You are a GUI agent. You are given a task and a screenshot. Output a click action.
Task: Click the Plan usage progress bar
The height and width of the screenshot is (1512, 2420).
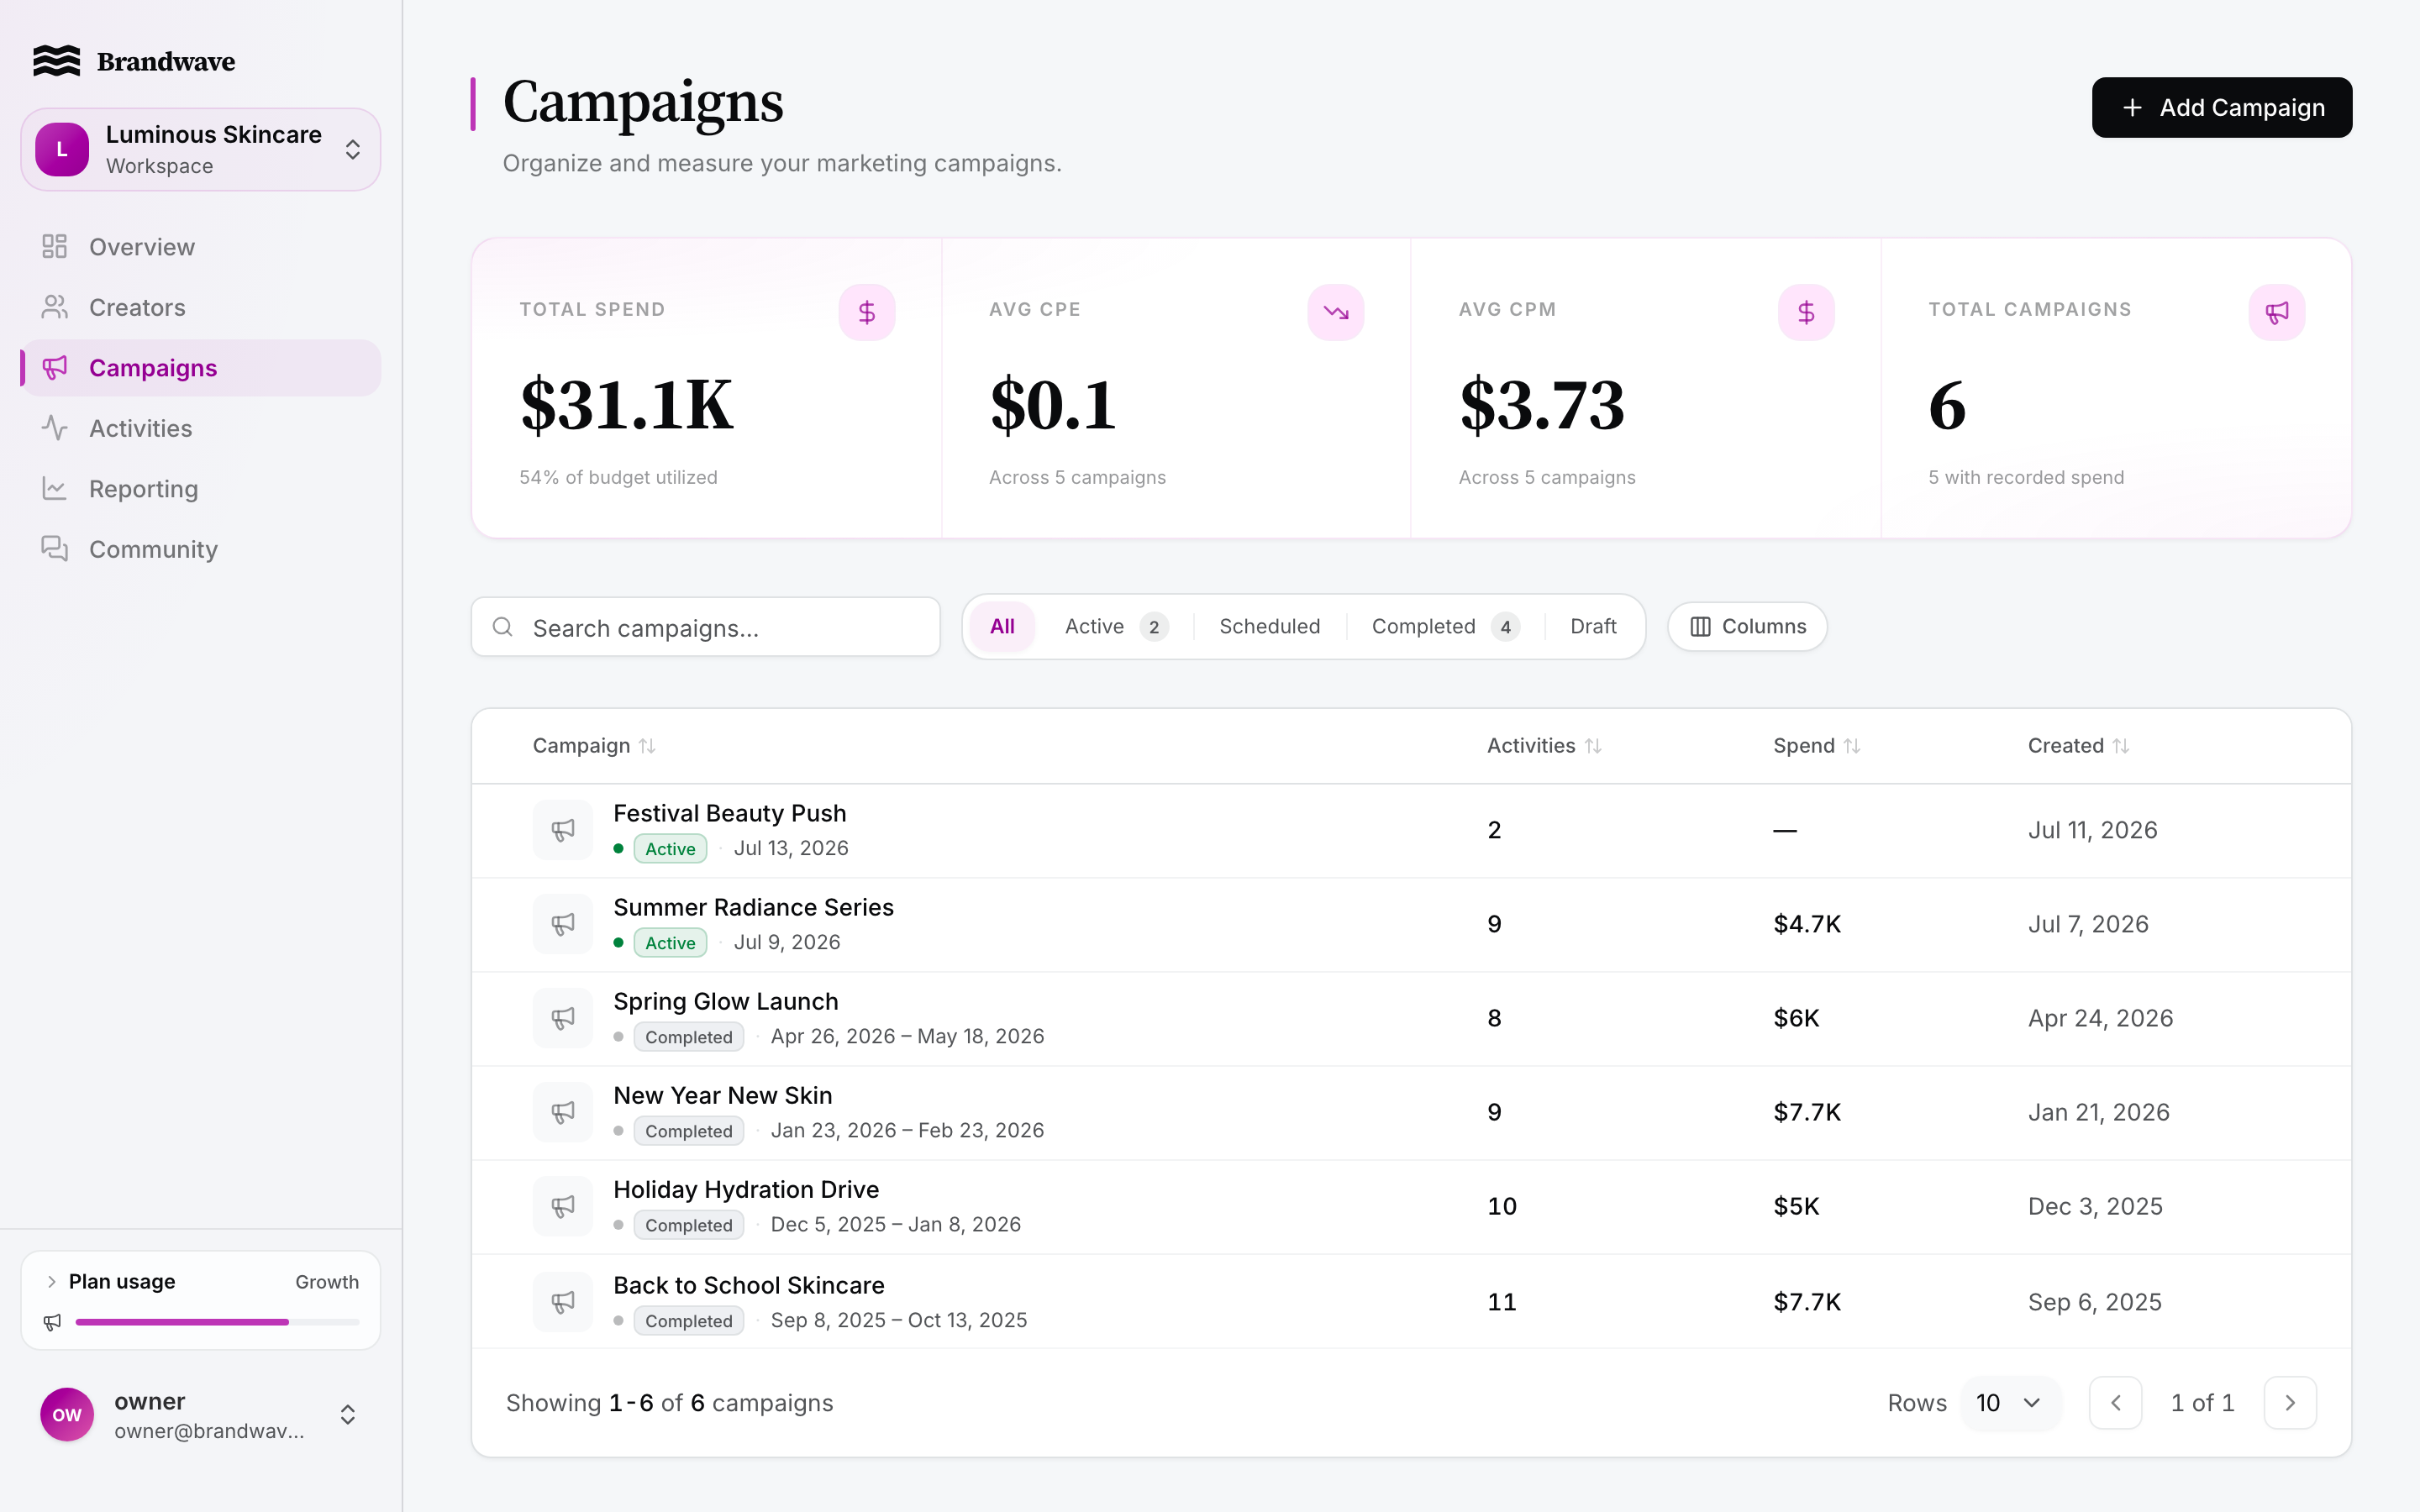(217, 1322)
